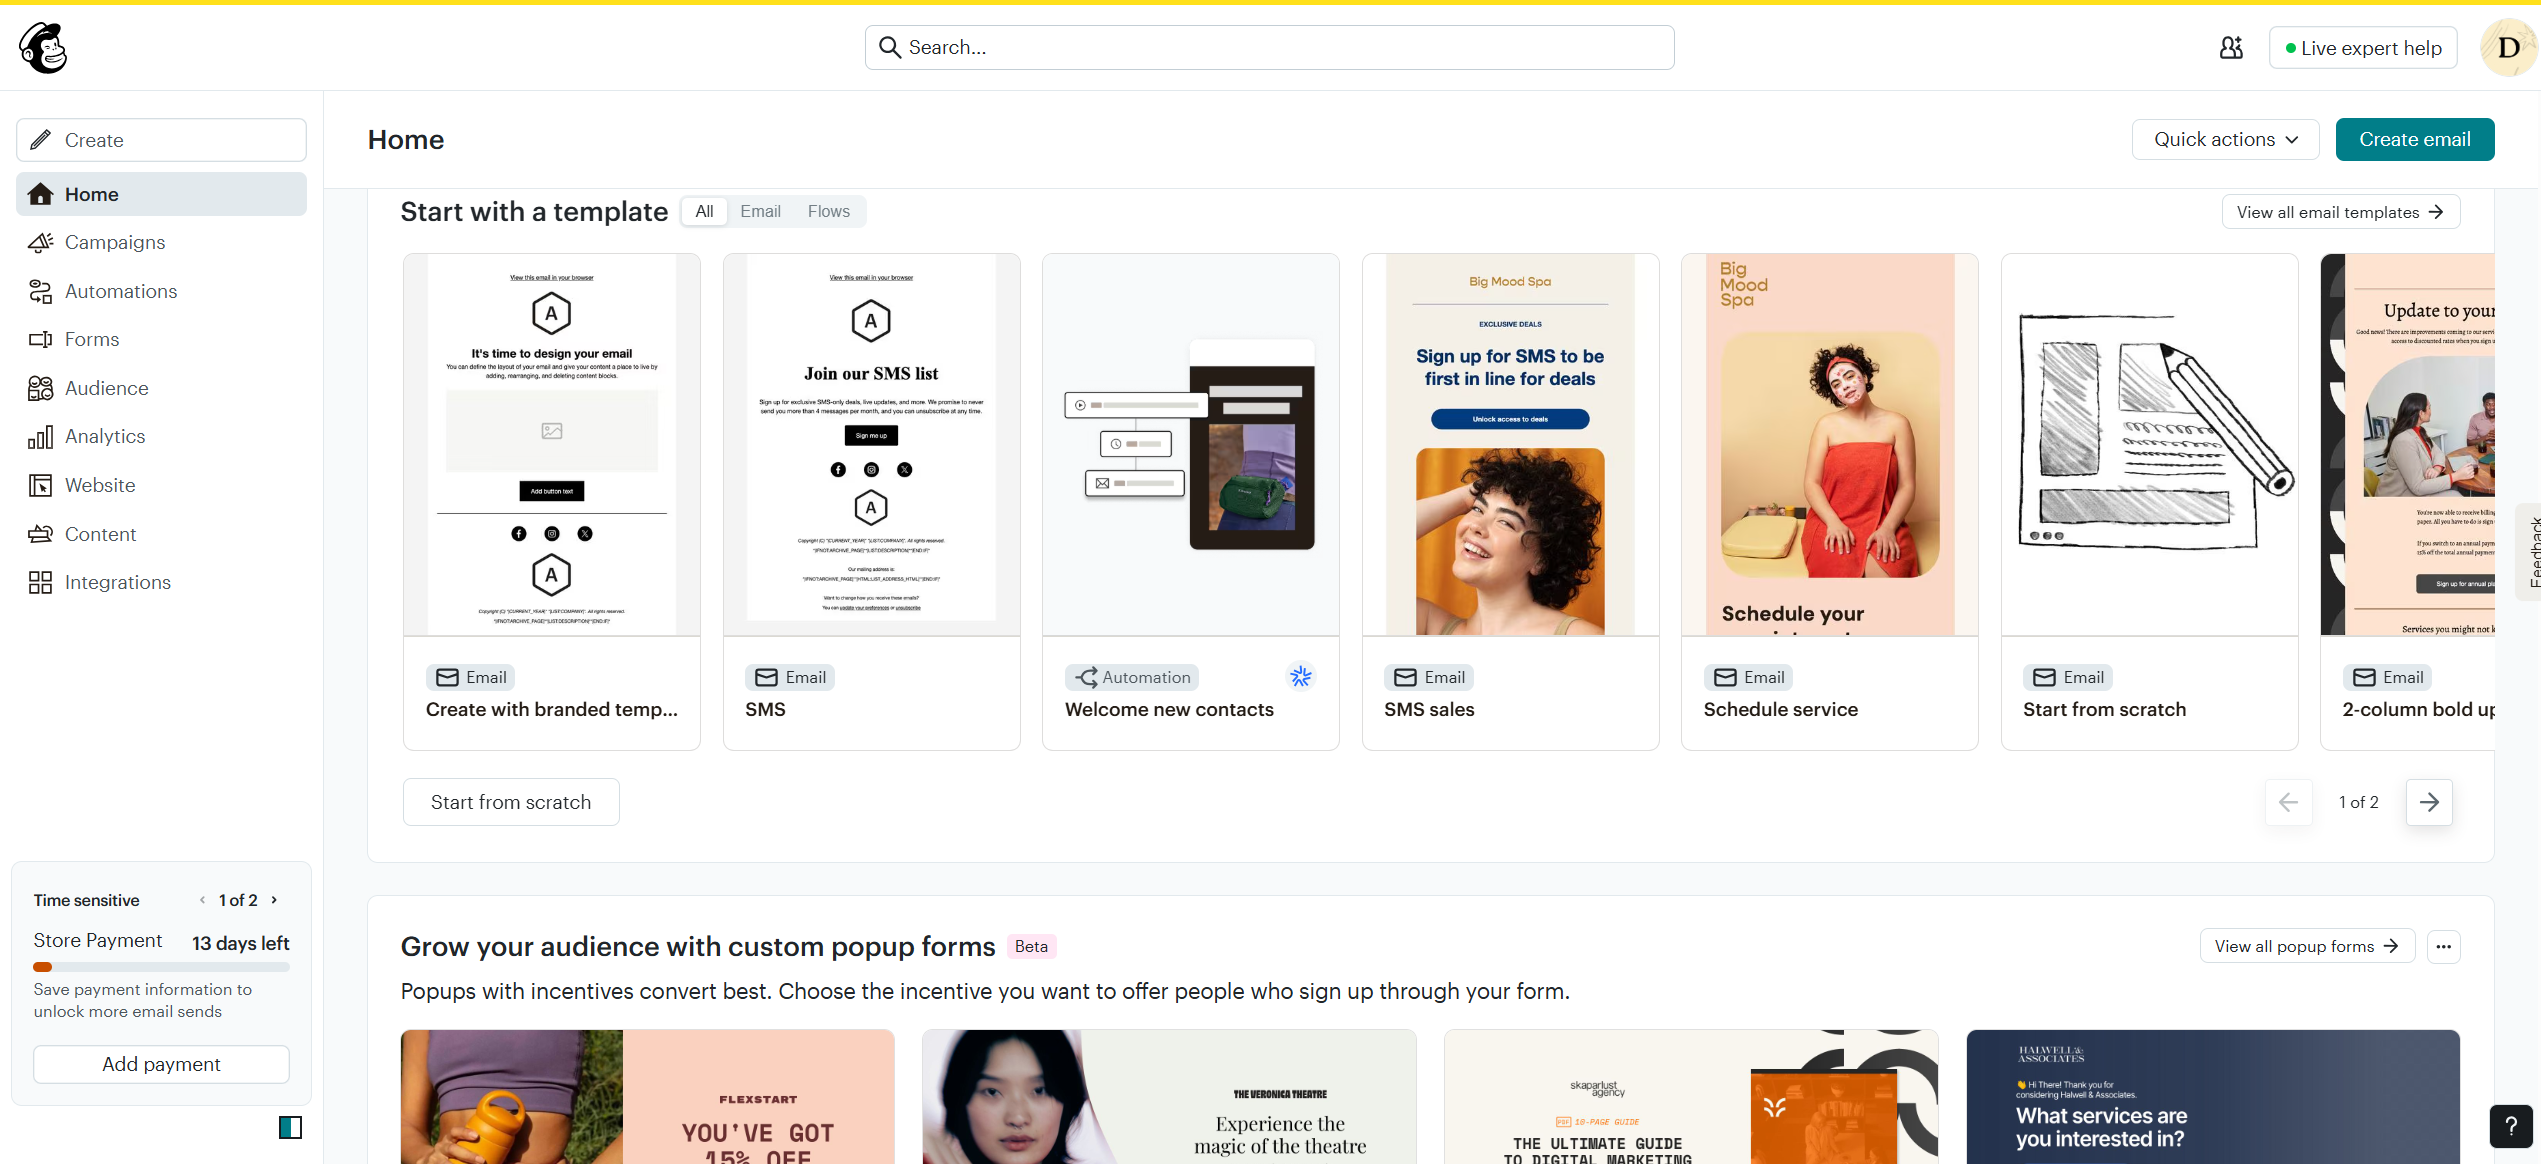Open Audience in the sidebar

click(x=161, y=388)
